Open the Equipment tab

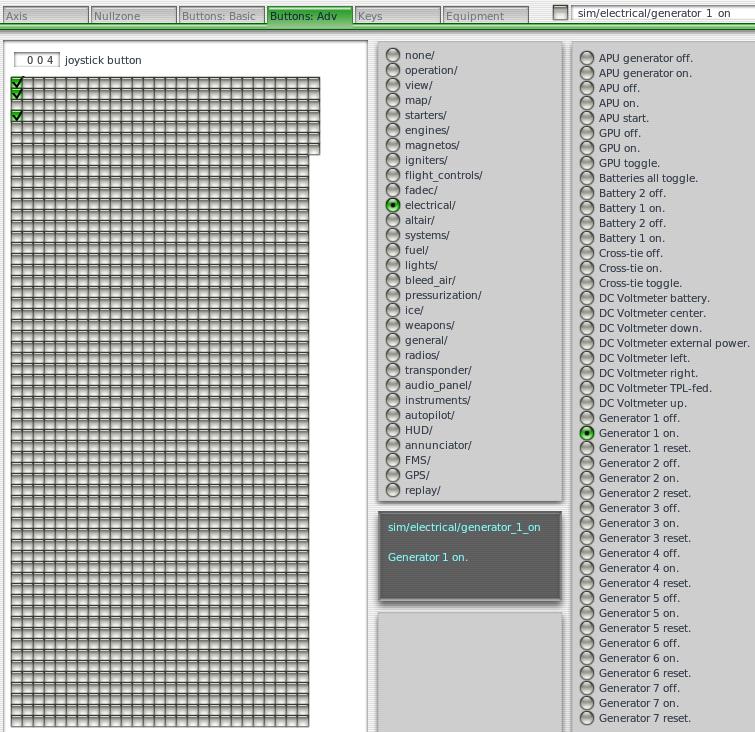pyautogui.click(x=485, y=16)
